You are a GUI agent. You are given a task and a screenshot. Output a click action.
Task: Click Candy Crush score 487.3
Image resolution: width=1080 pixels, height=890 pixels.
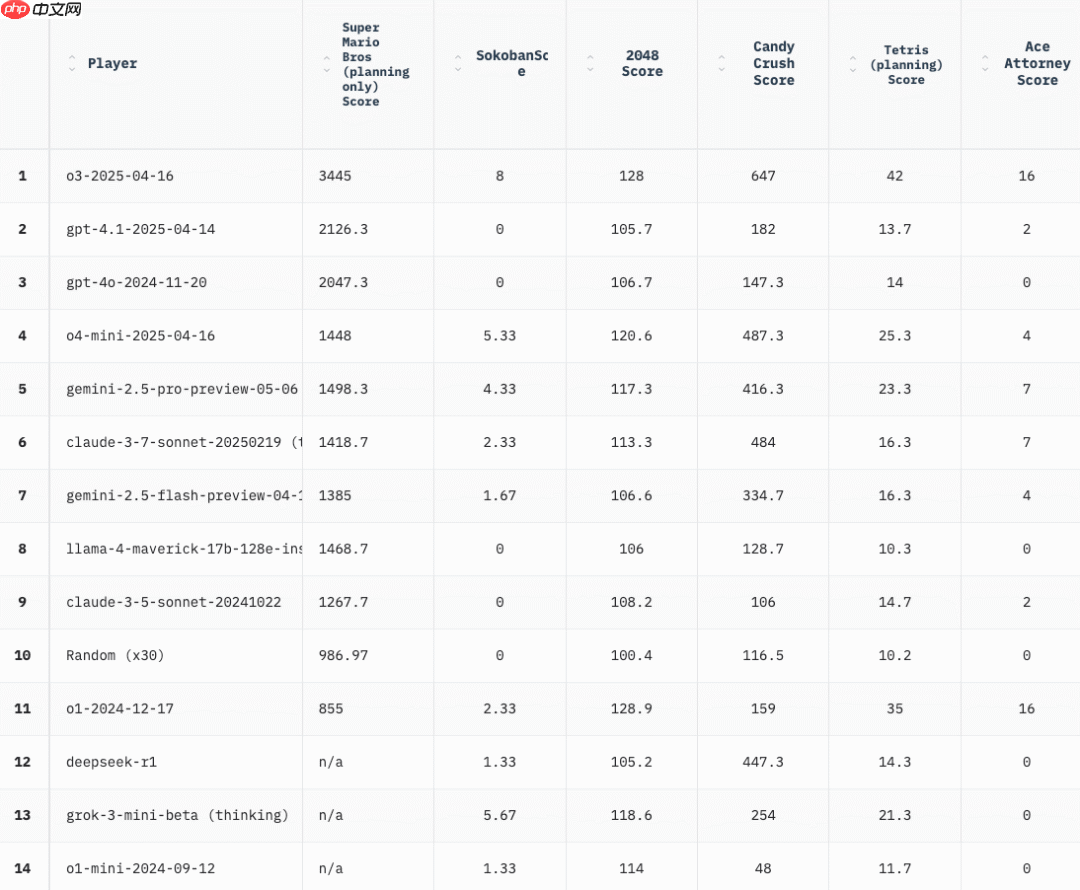[x=763, y=335]
